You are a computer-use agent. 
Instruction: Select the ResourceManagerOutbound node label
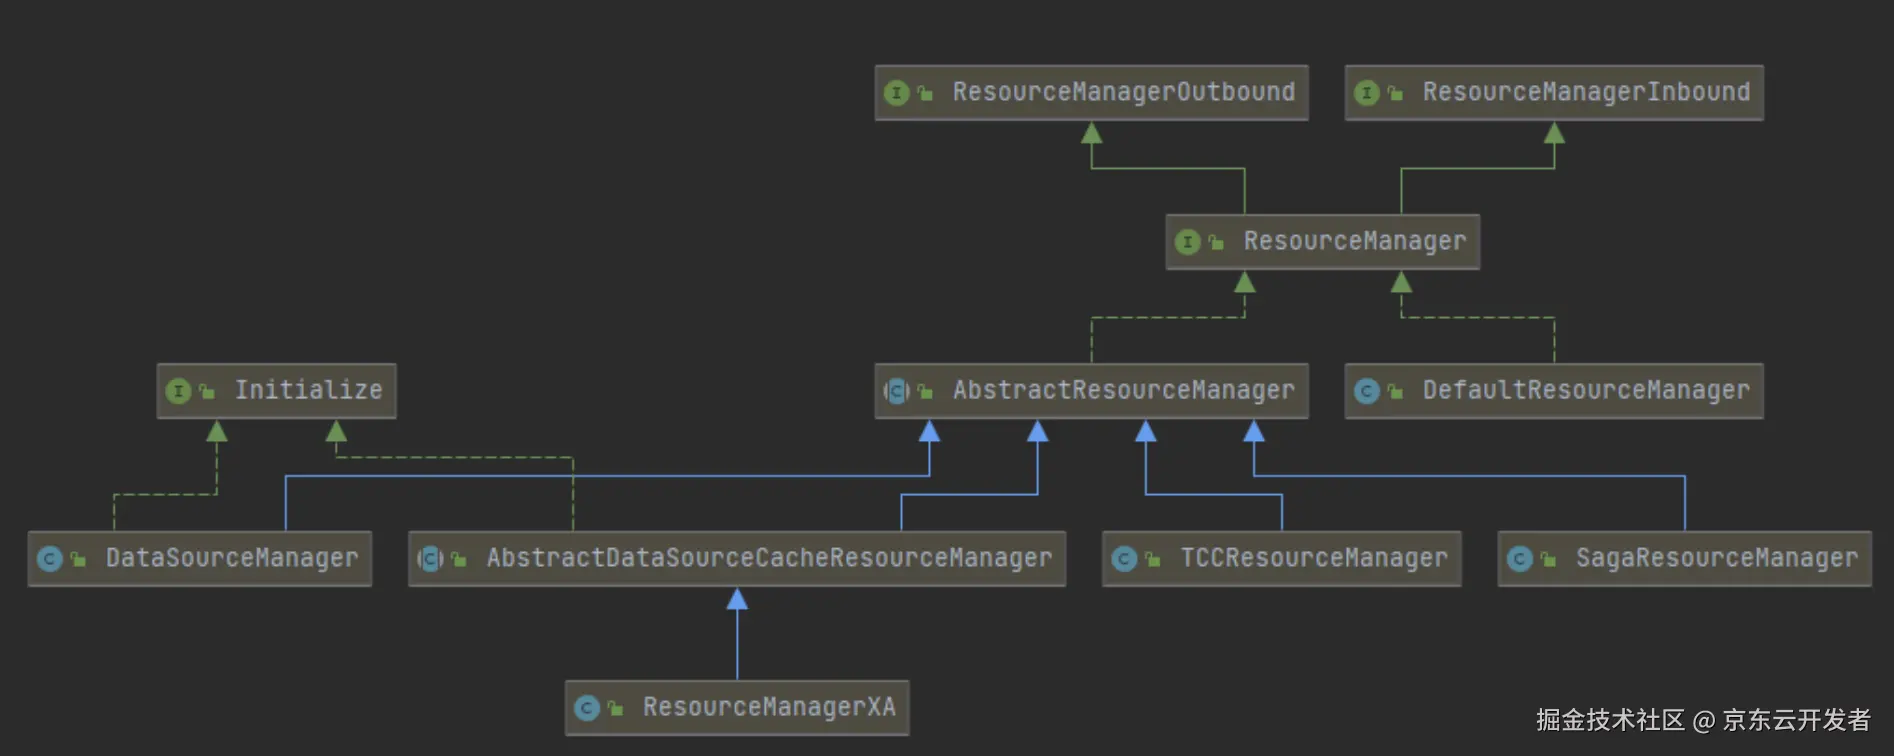[1123, 92]
